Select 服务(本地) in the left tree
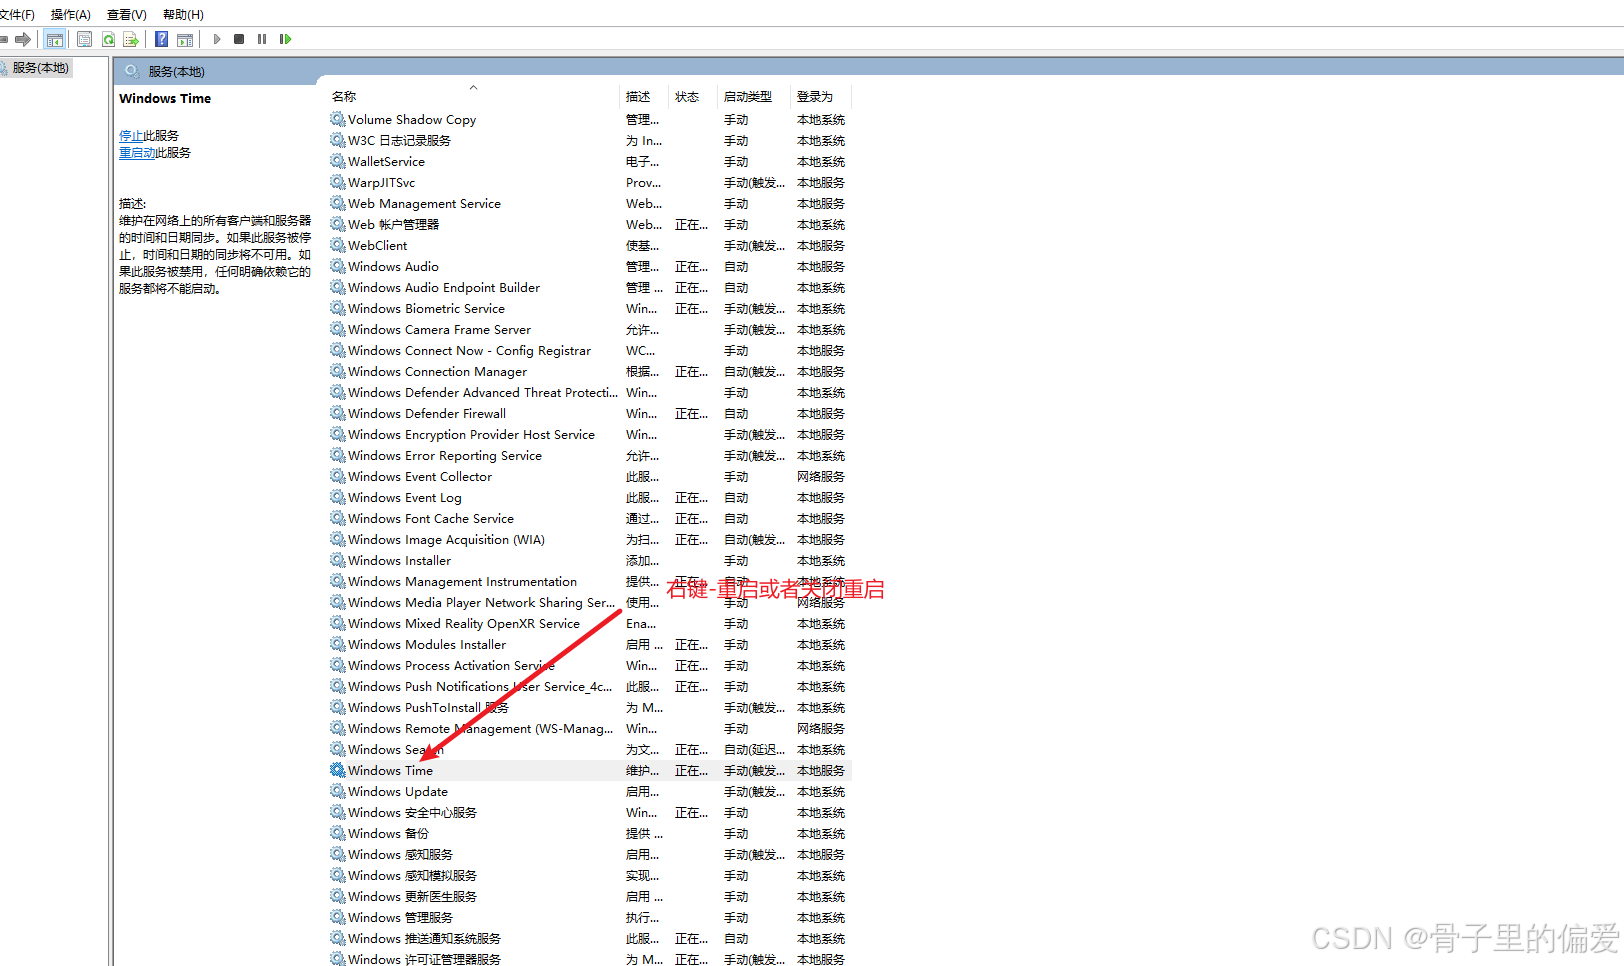Image resolution: width=1624 pixels, height=966 pixels. pos(40,68)
